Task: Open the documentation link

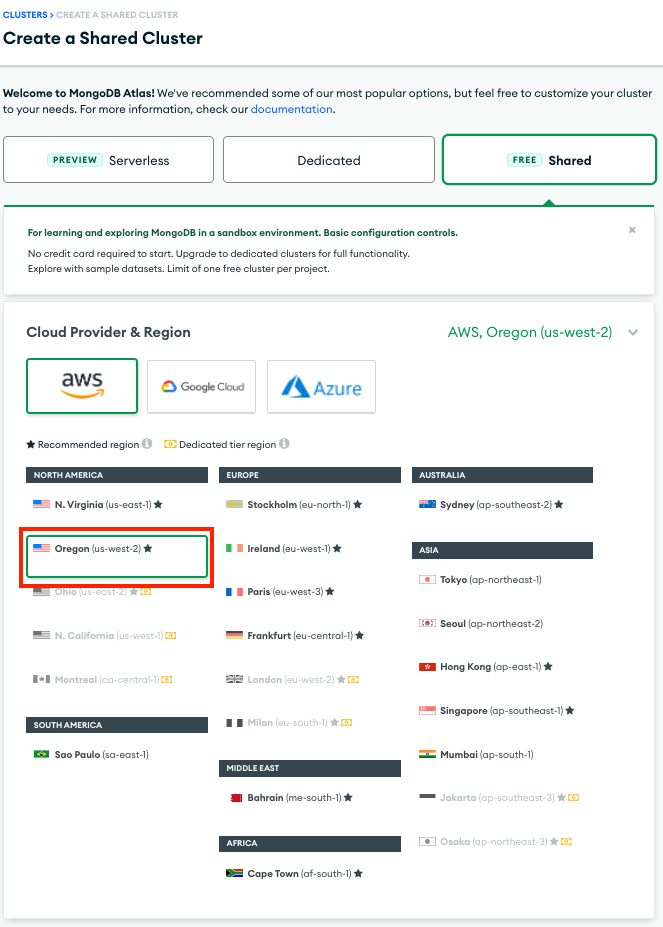Action: (x=292, y=109)
